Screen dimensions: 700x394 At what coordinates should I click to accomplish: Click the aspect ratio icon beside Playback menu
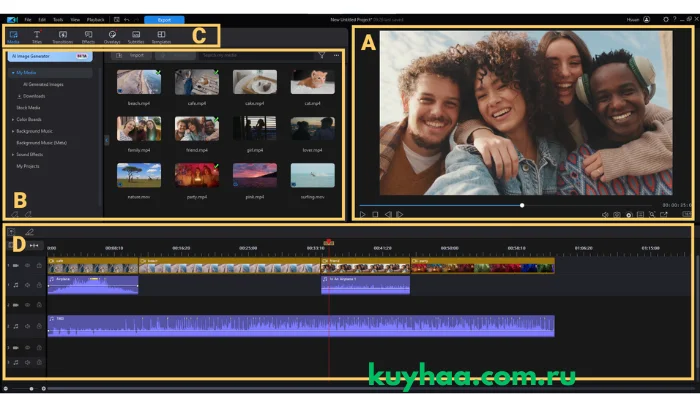[x=117, y=20]
